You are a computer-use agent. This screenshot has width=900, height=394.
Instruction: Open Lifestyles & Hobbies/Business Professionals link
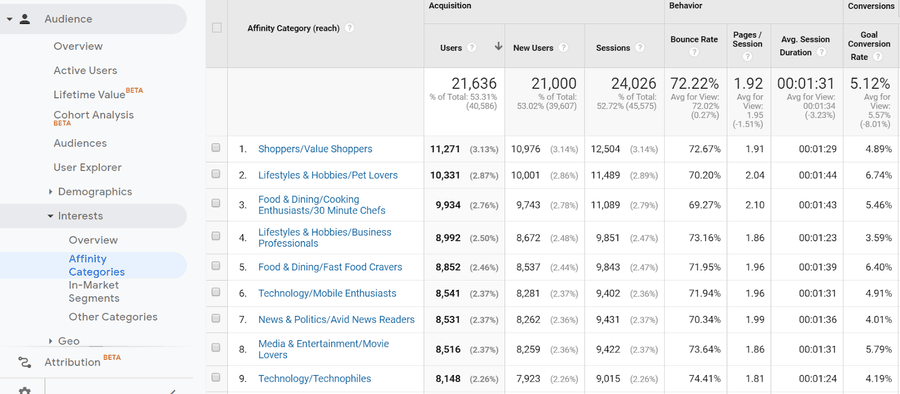(x=325, y=238)
